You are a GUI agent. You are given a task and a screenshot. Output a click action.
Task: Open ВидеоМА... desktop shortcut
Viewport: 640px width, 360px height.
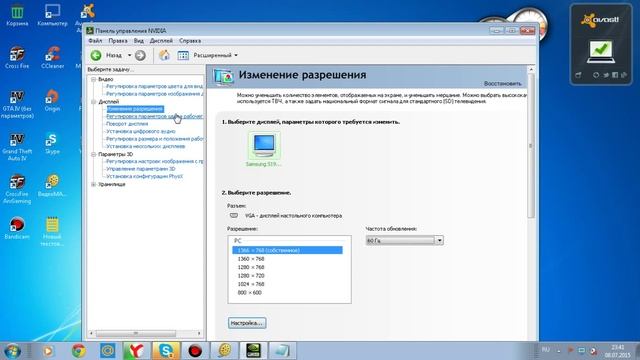point(52,186)
